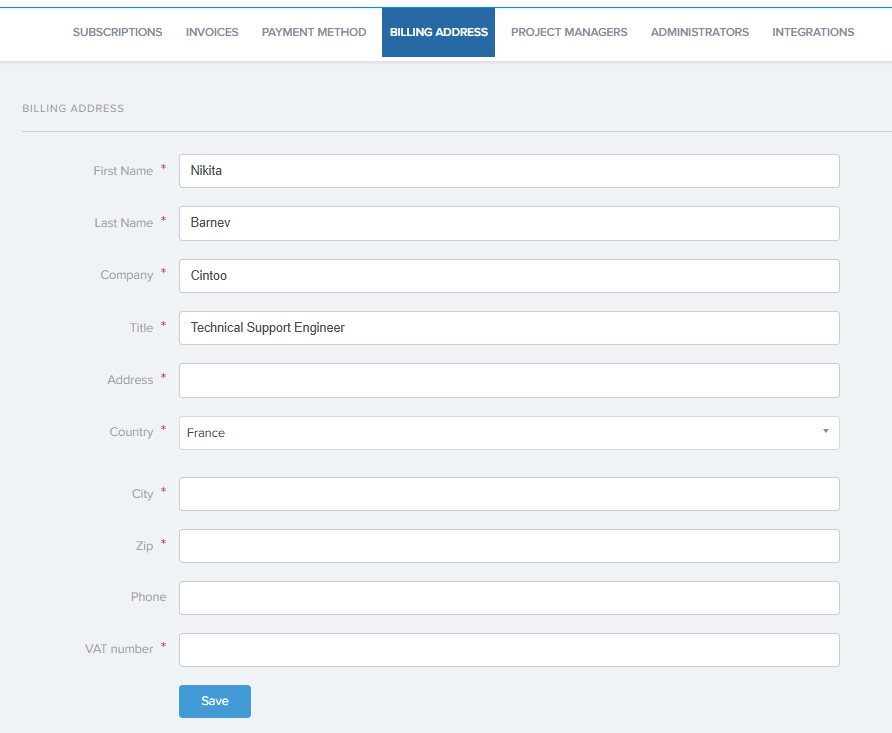
Task: Open the Project Managers tab
Action: [569, 32]
